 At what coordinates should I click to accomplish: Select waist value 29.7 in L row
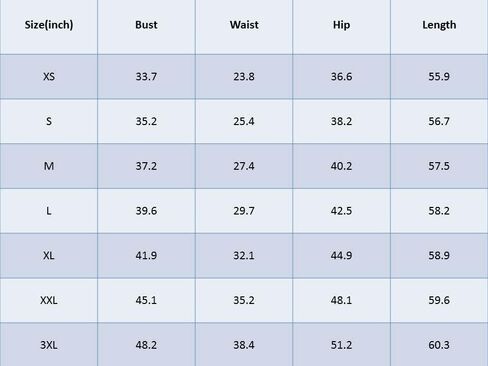point(244,211)
